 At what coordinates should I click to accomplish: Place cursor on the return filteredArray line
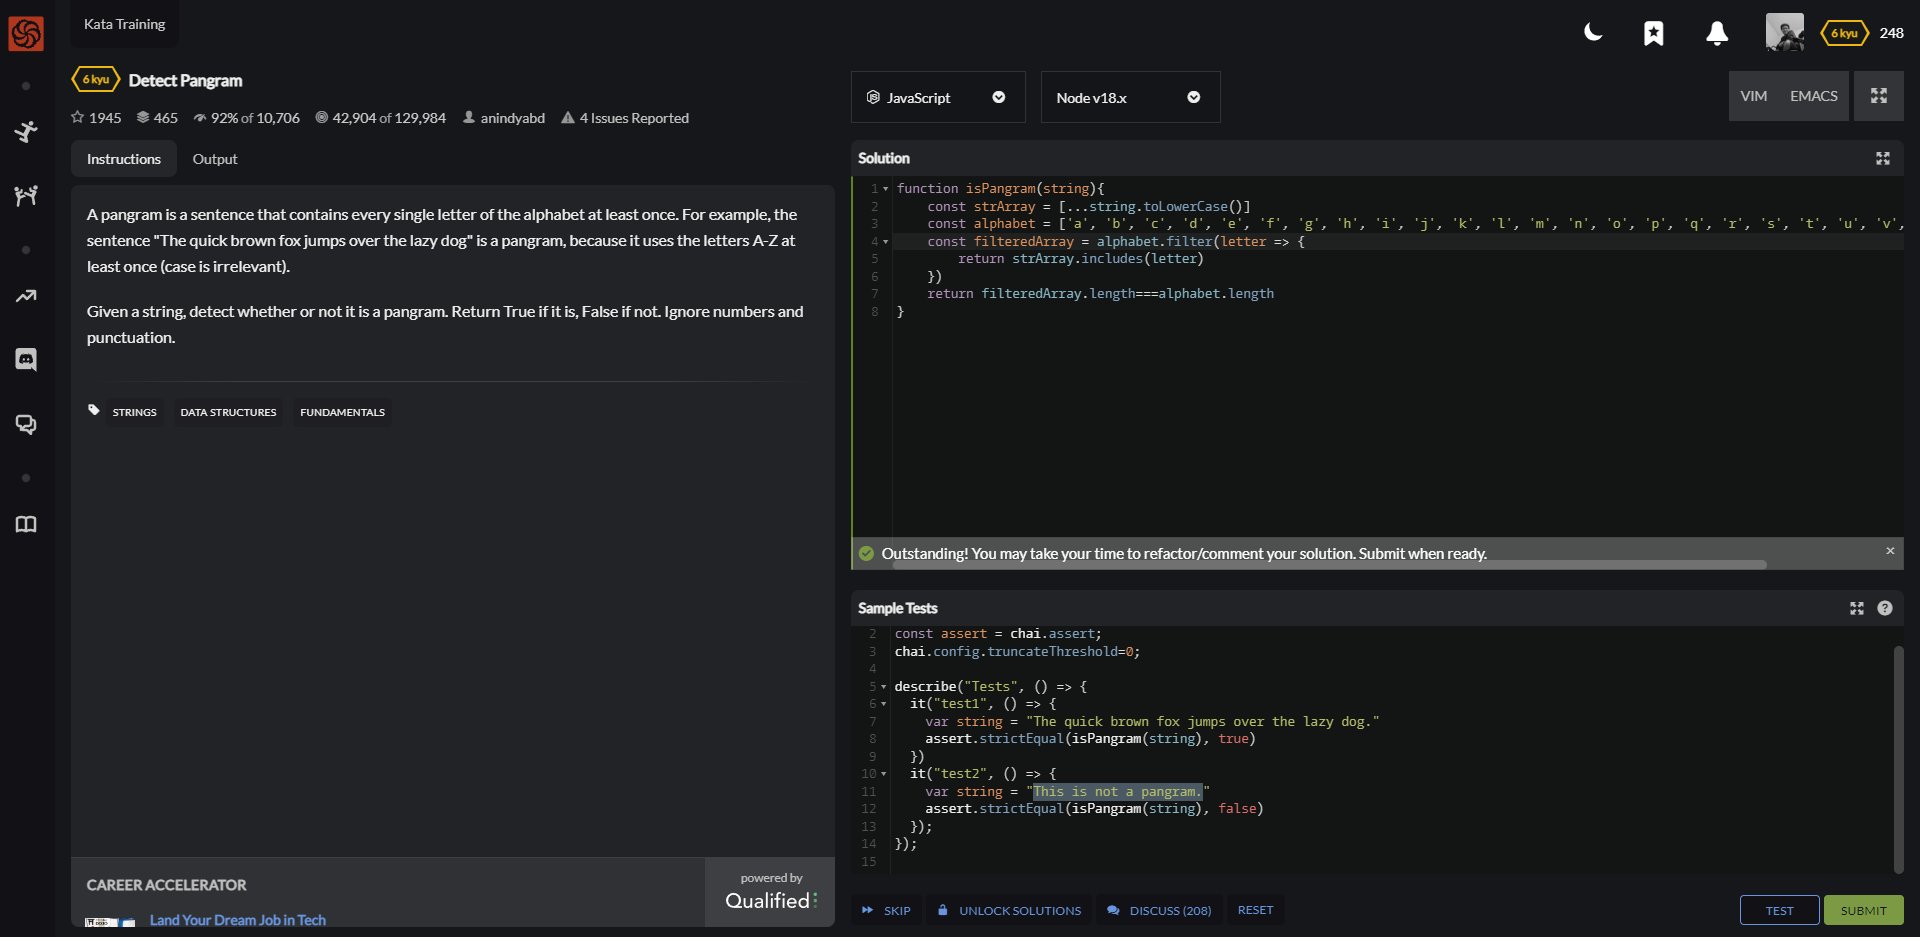(1100, 294)
